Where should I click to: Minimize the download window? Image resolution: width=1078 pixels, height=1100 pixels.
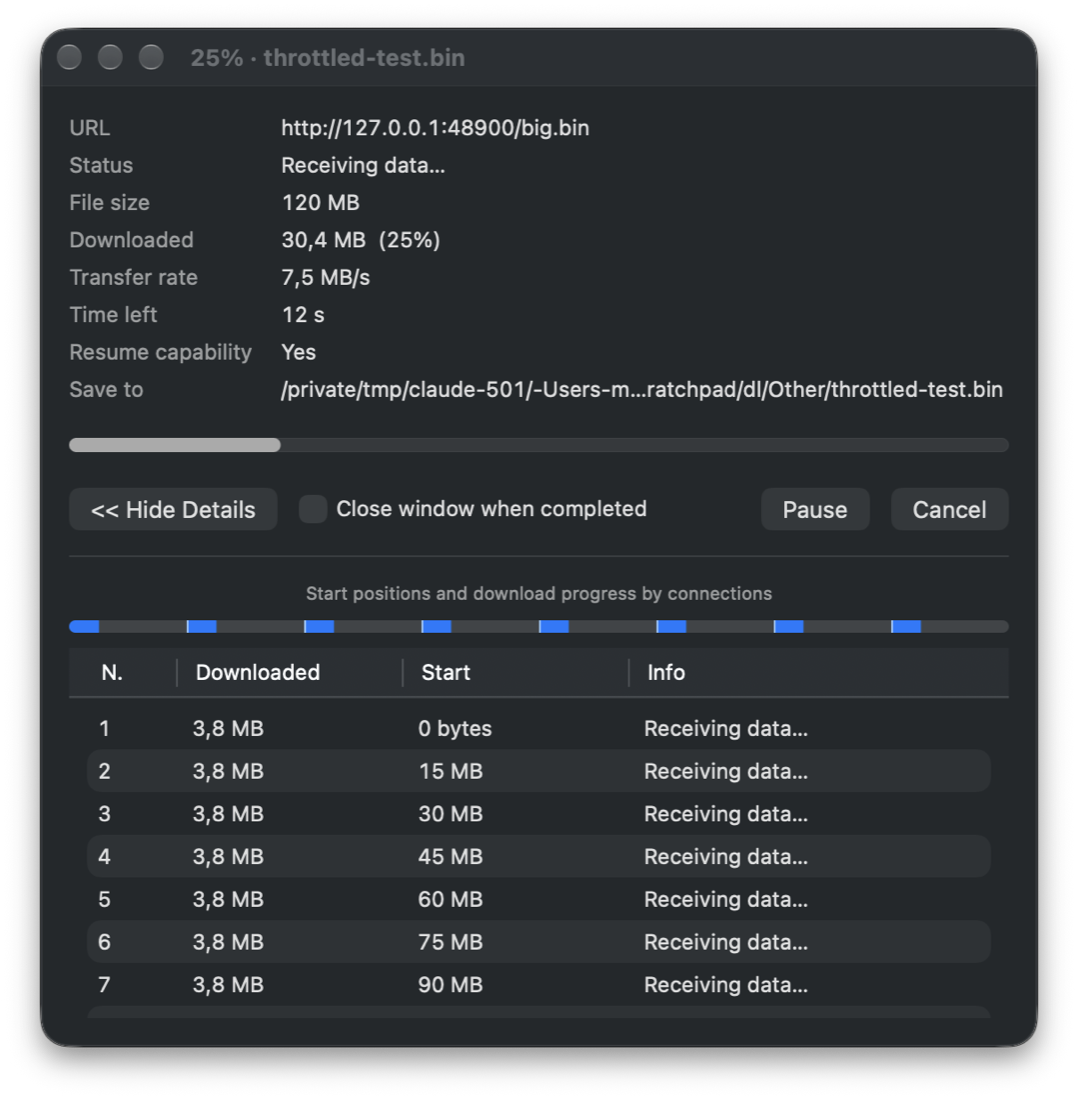110,58
